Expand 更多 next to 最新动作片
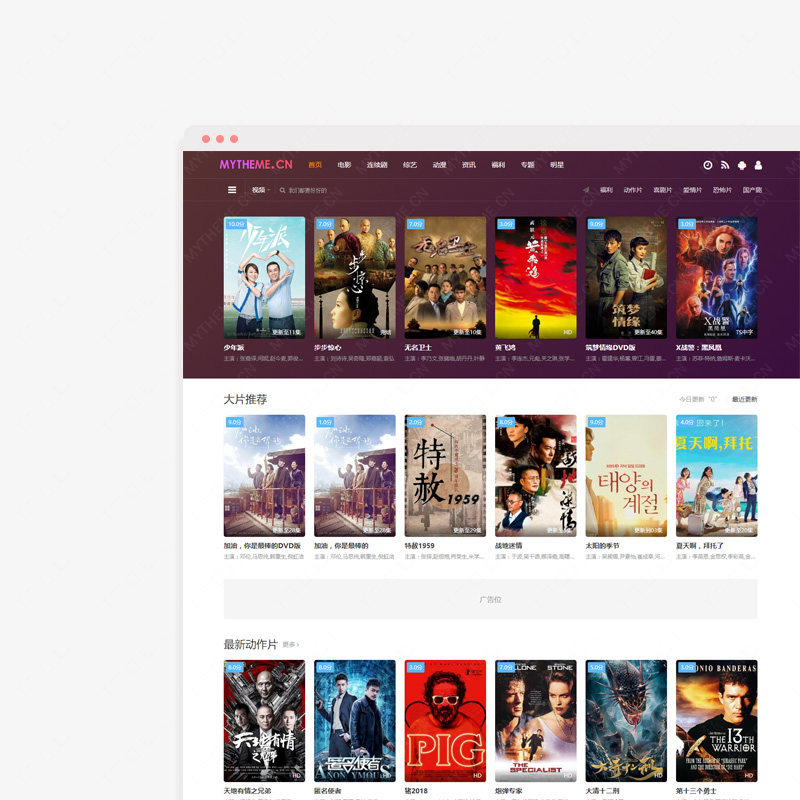Image resolution: width=800 pixels, height=800 pixels. (x=290, y=645)
